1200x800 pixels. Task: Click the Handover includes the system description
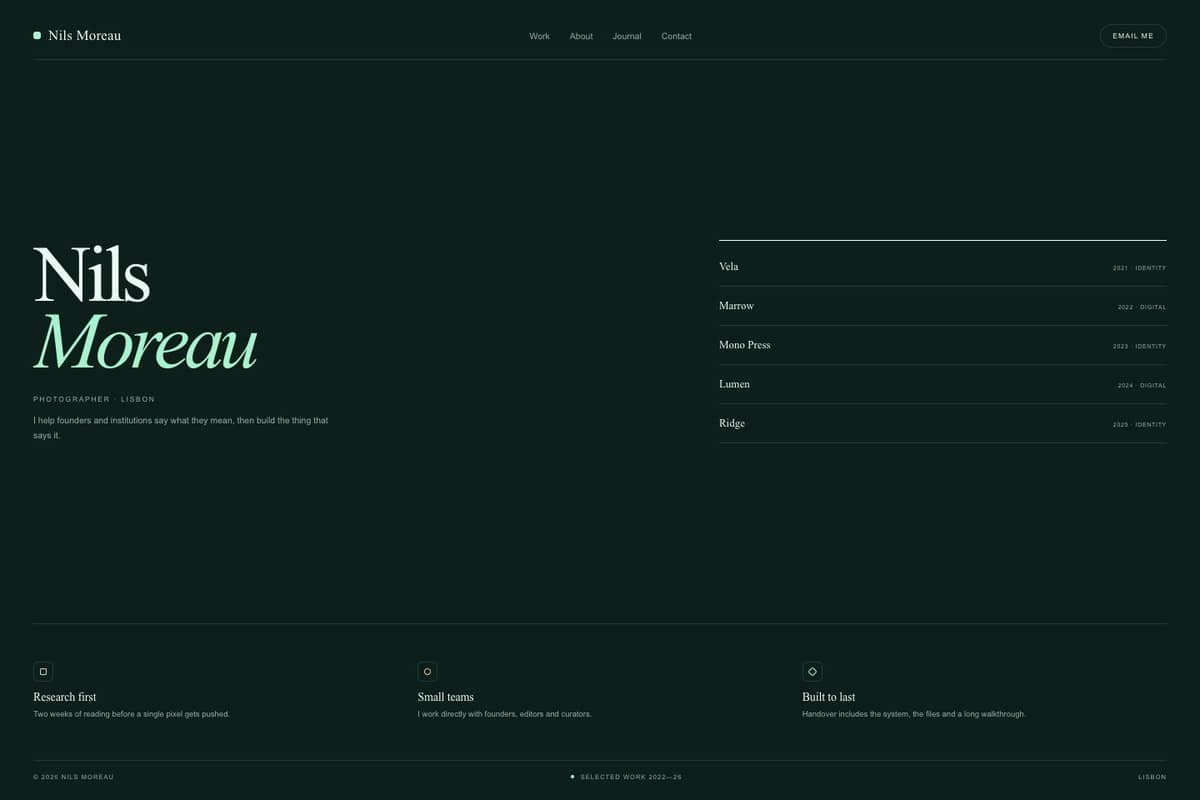coord(914,714)
